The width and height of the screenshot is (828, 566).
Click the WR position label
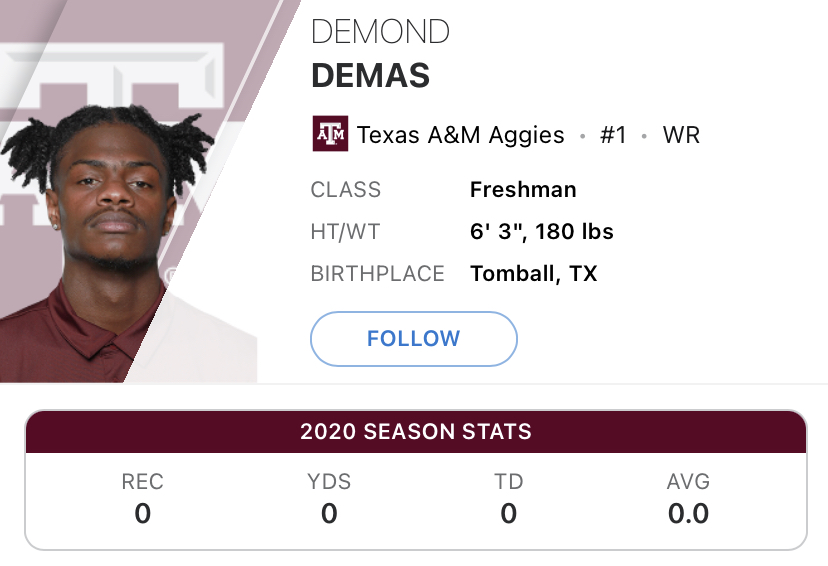click(x=681, y=135)
